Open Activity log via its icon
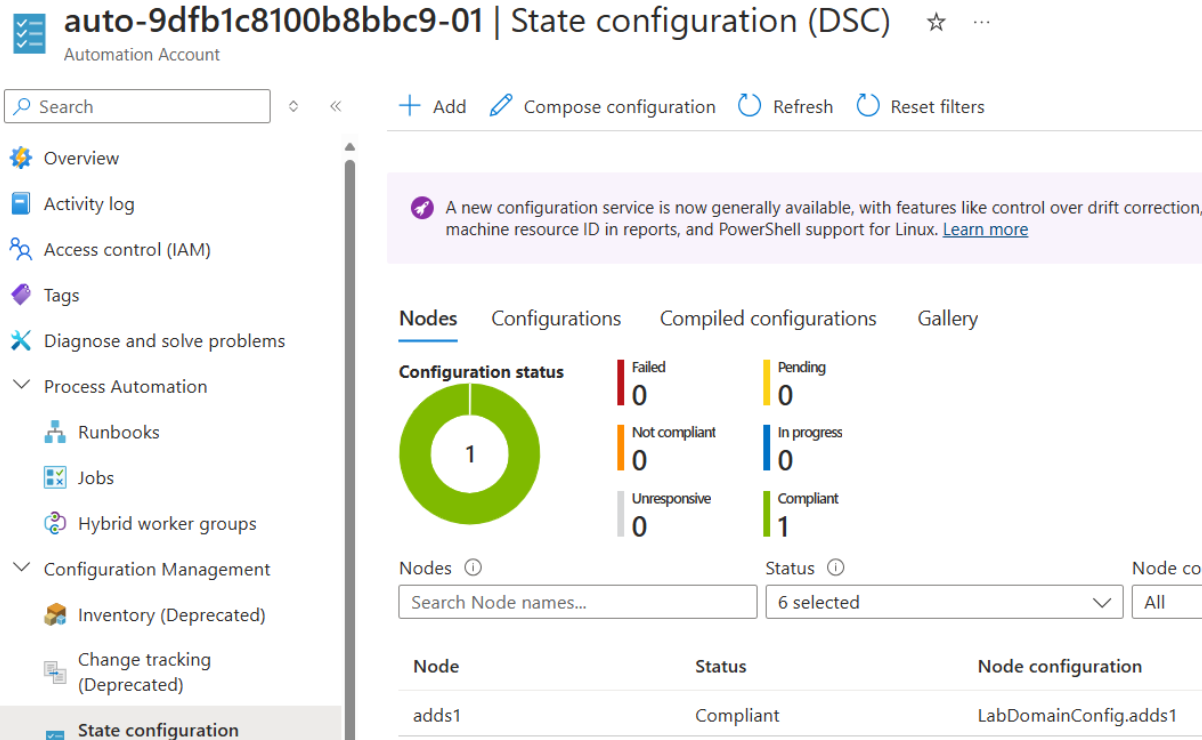Viewport: 1202px width, 740px height. (21, 204)
